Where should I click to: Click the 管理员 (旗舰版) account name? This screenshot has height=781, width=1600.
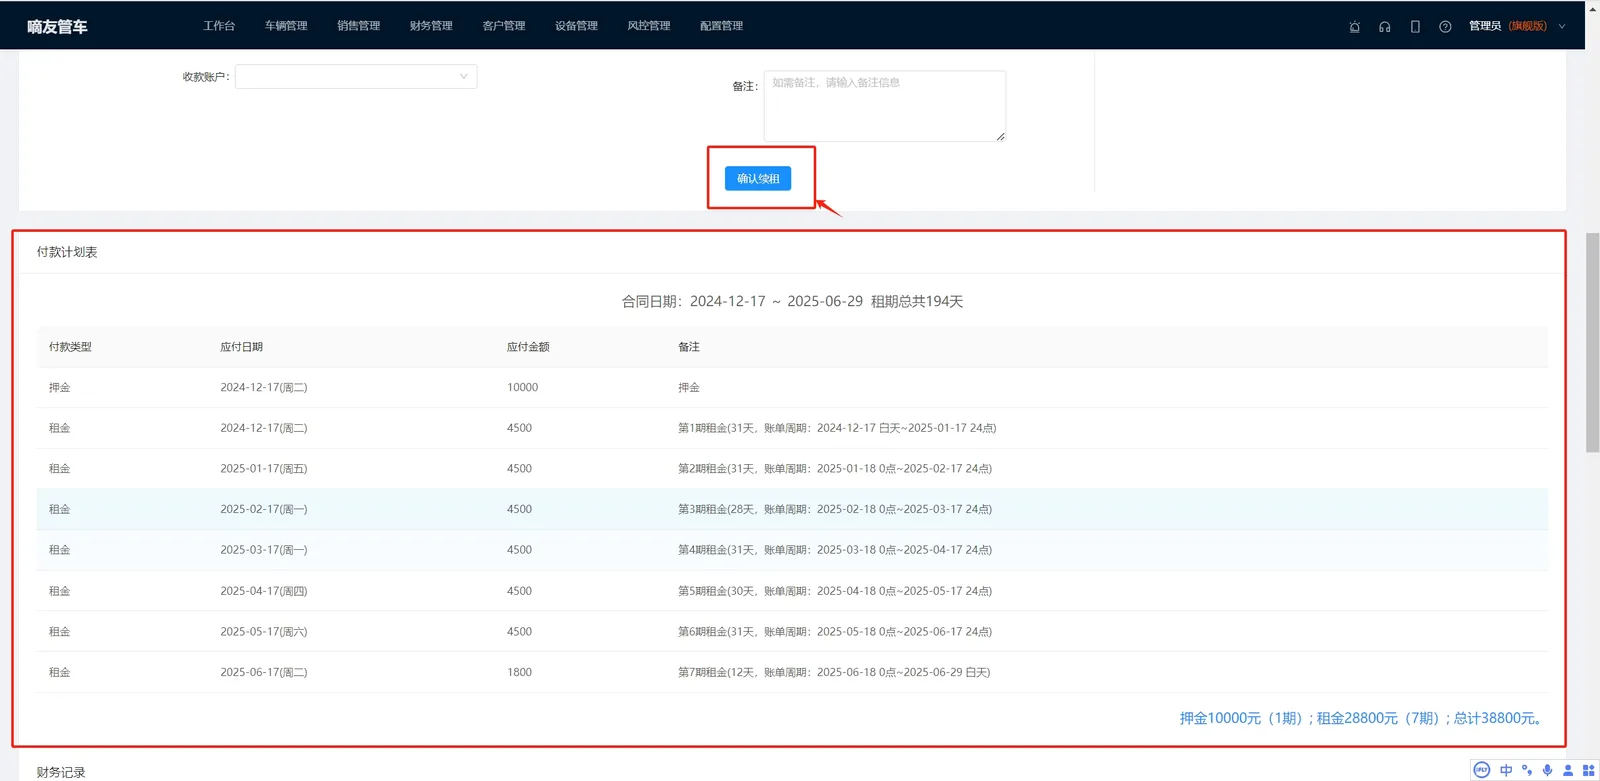click(x=1508, y=26)
